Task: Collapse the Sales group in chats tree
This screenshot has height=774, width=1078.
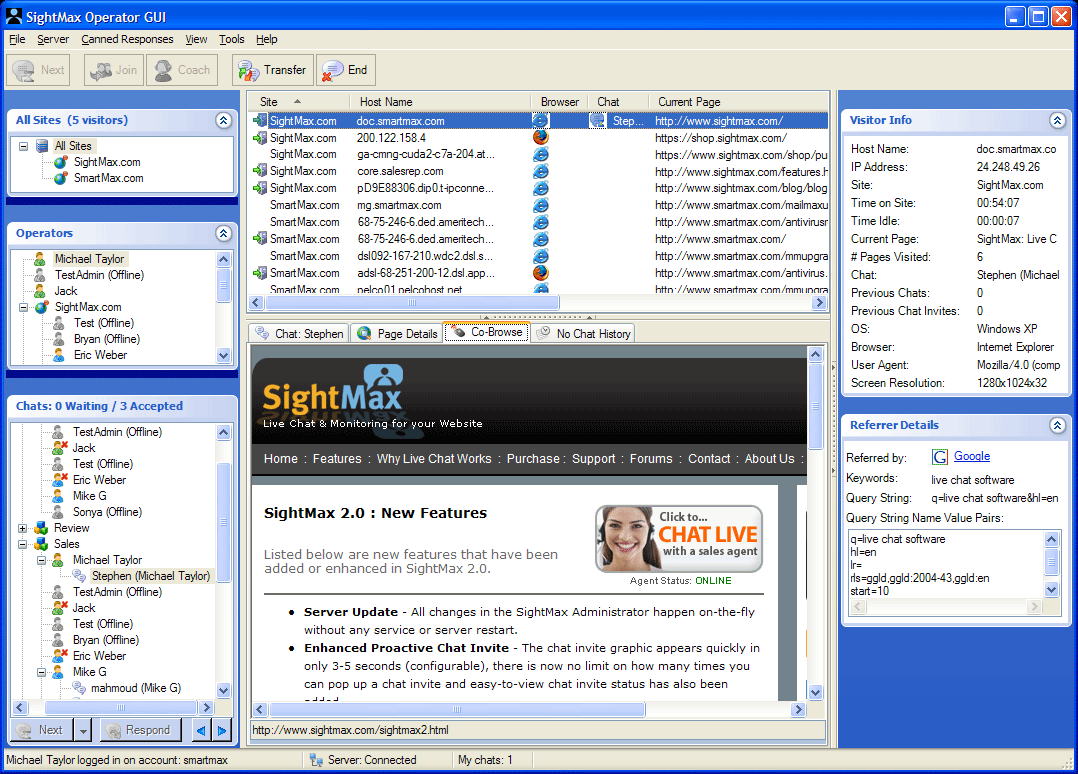Action: point(23,544)
